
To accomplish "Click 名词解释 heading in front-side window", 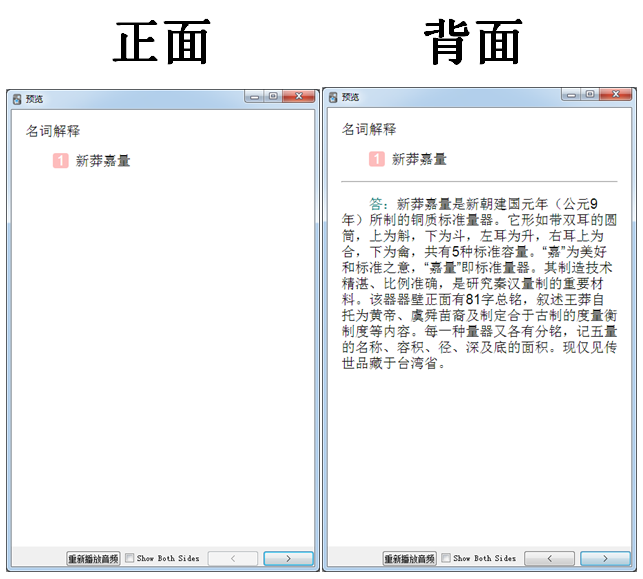I will click(x=53, y=131).
